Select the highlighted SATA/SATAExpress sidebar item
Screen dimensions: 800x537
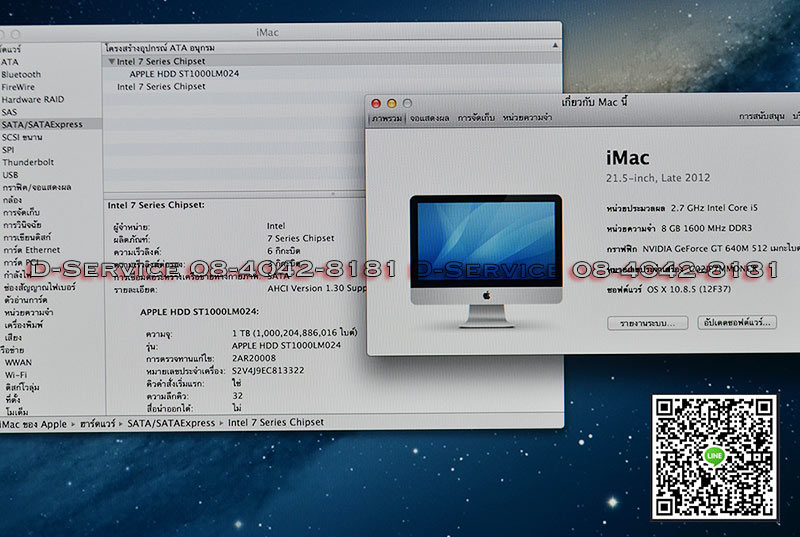pos(42,124)
